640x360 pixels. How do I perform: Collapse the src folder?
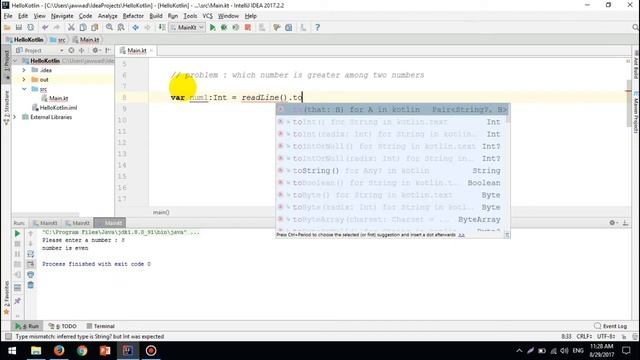tap(24, 89)
